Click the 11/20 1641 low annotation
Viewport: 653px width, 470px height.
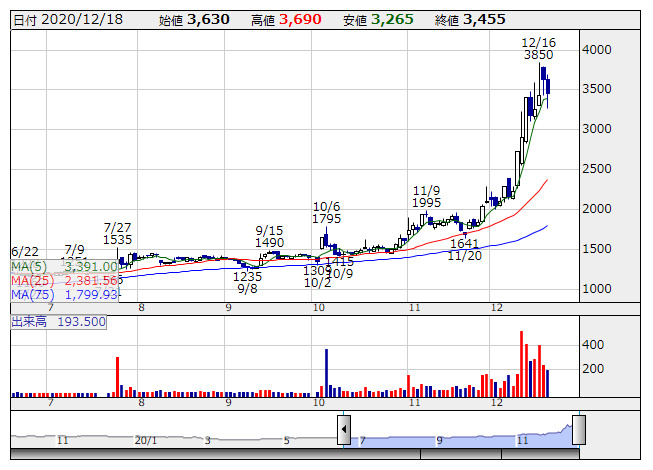pos(464,250)
